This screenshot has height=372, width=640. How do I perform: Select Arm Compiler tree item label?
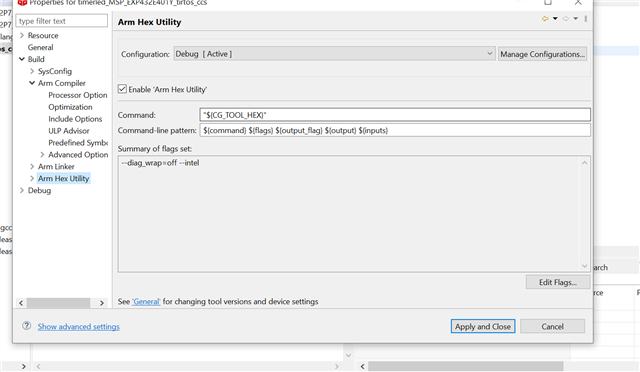62,83
